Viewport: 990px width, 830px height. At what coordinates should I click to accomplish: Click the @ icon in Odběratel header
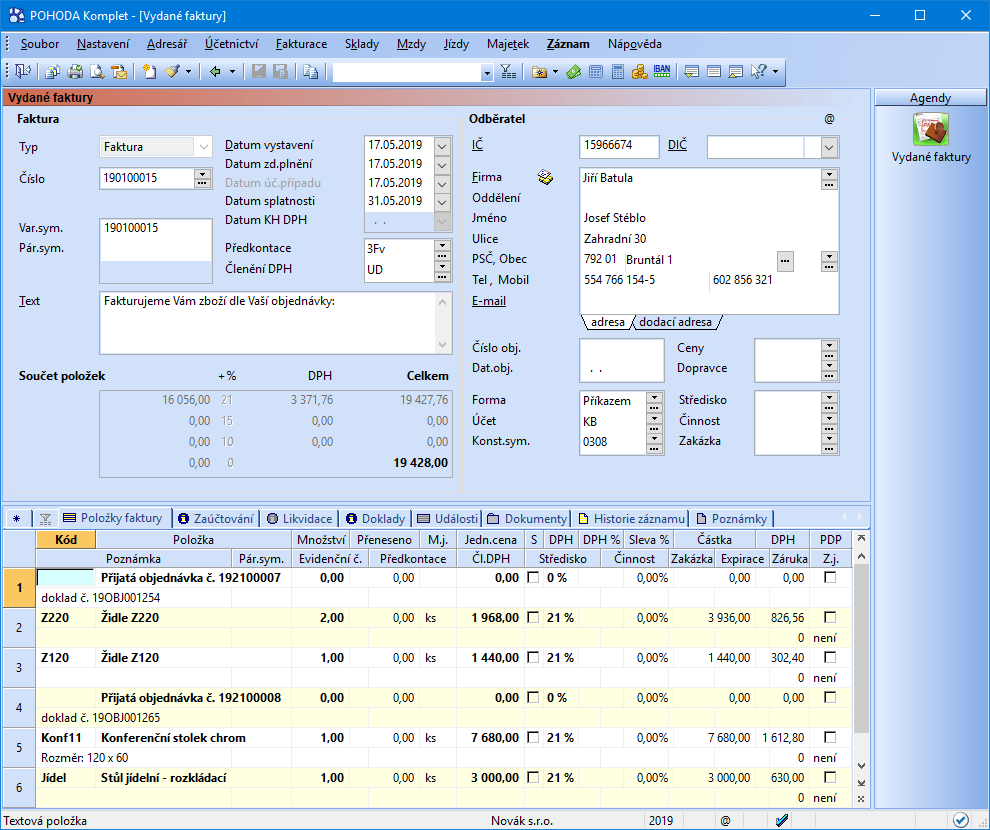pyautogui.click(x=830, y=119)
